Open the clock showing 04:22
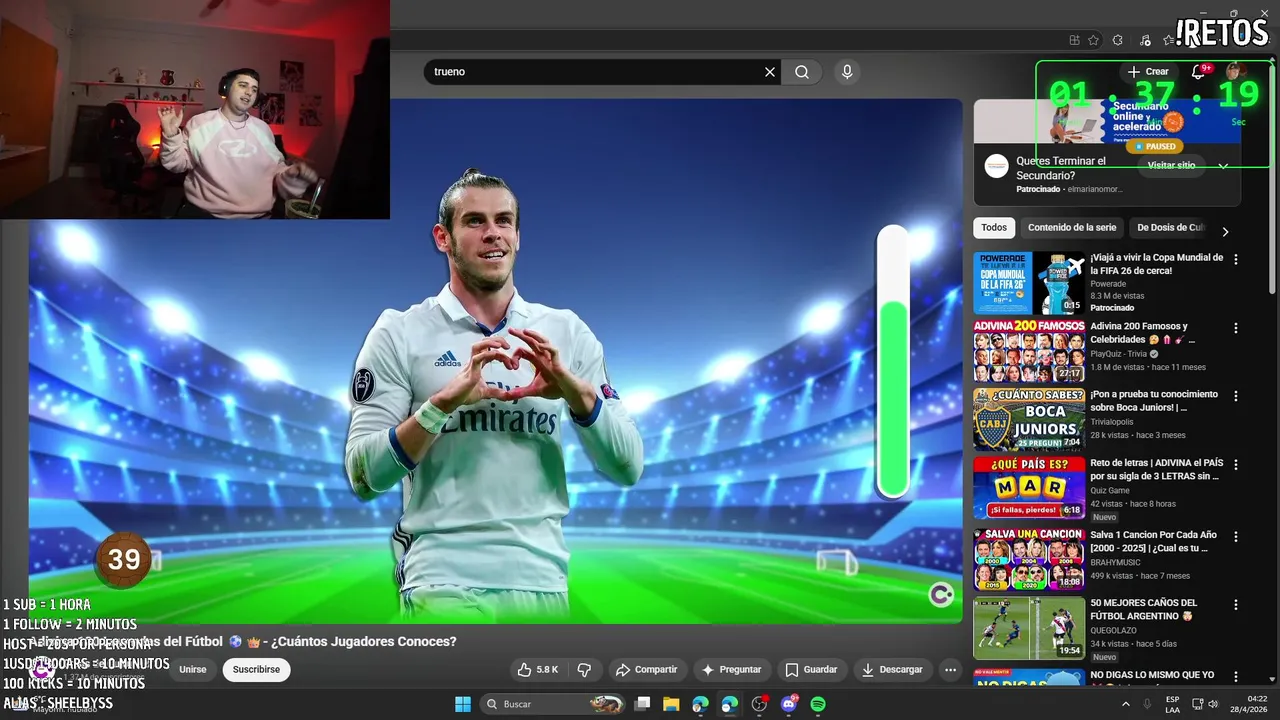This screenshot has width=1280, height=720. pyautogui.click(x=1249, y=704)
